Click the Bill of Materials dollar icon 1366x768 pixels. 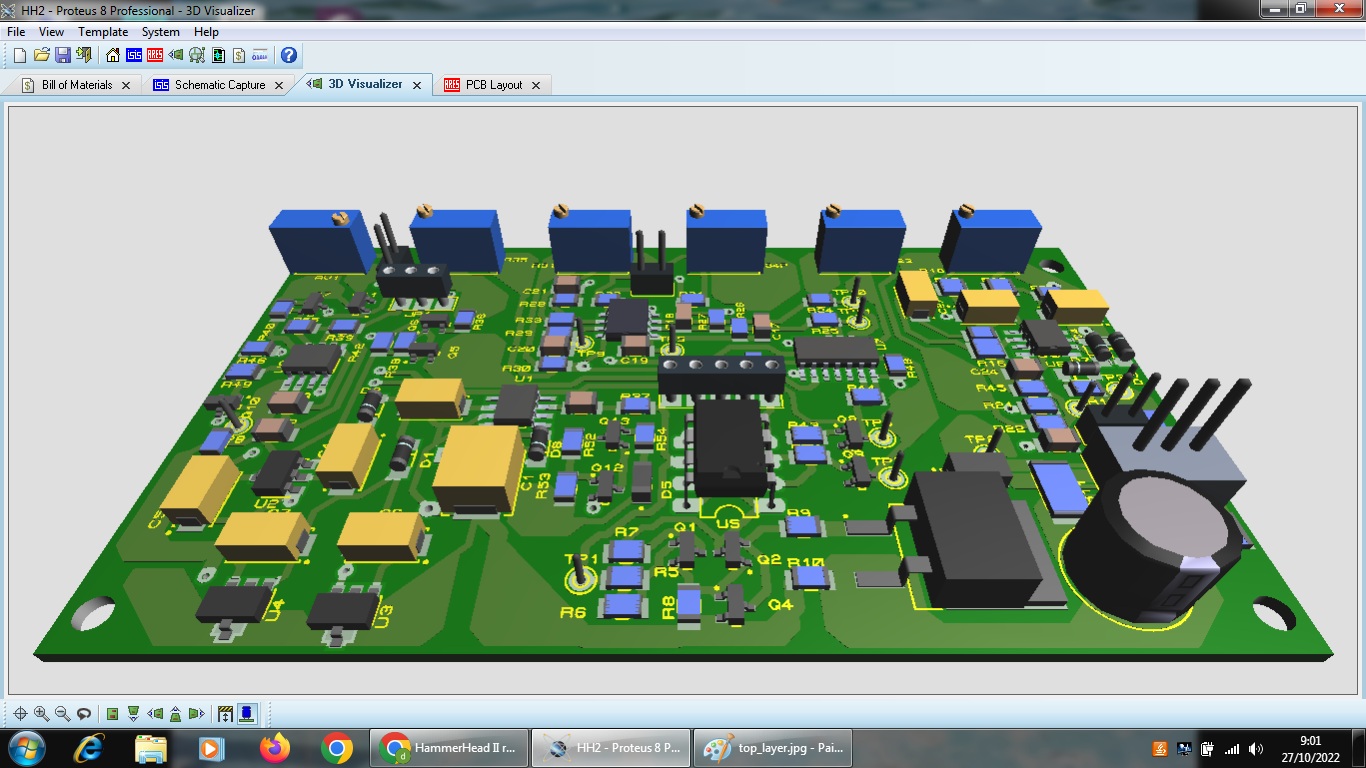coord(239,55)
